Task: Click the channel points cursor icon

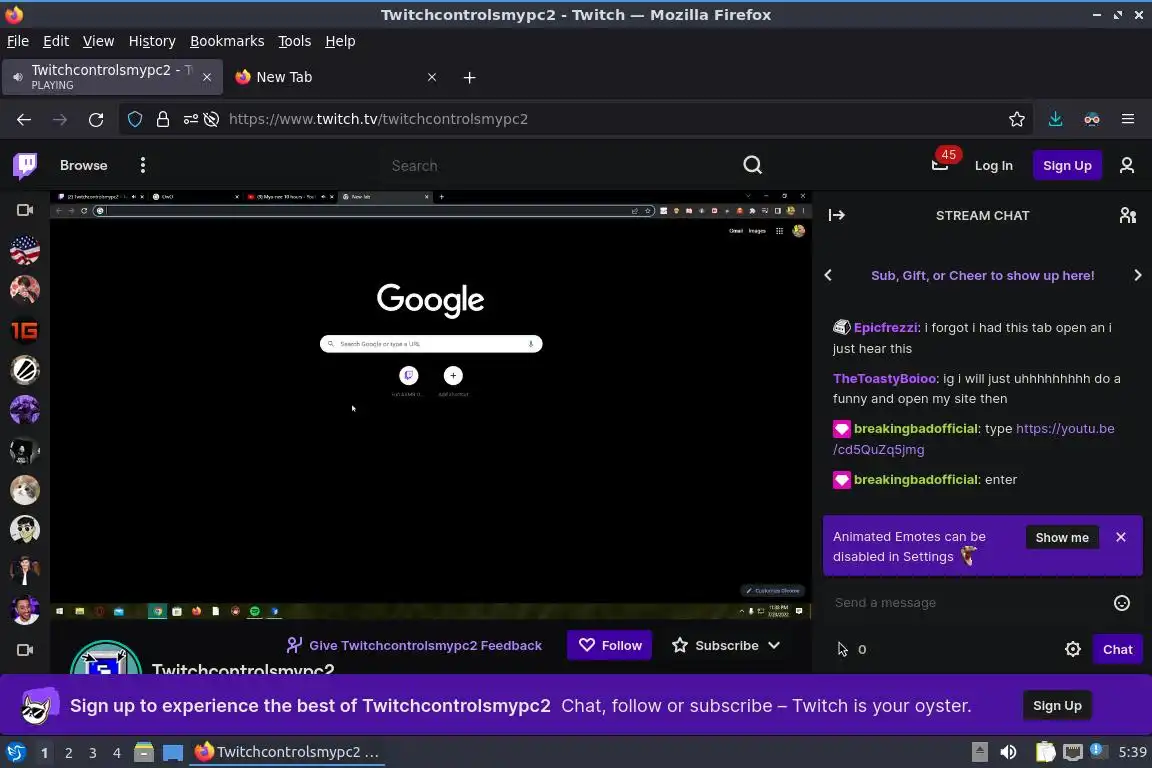Action: tap(843, 650)
